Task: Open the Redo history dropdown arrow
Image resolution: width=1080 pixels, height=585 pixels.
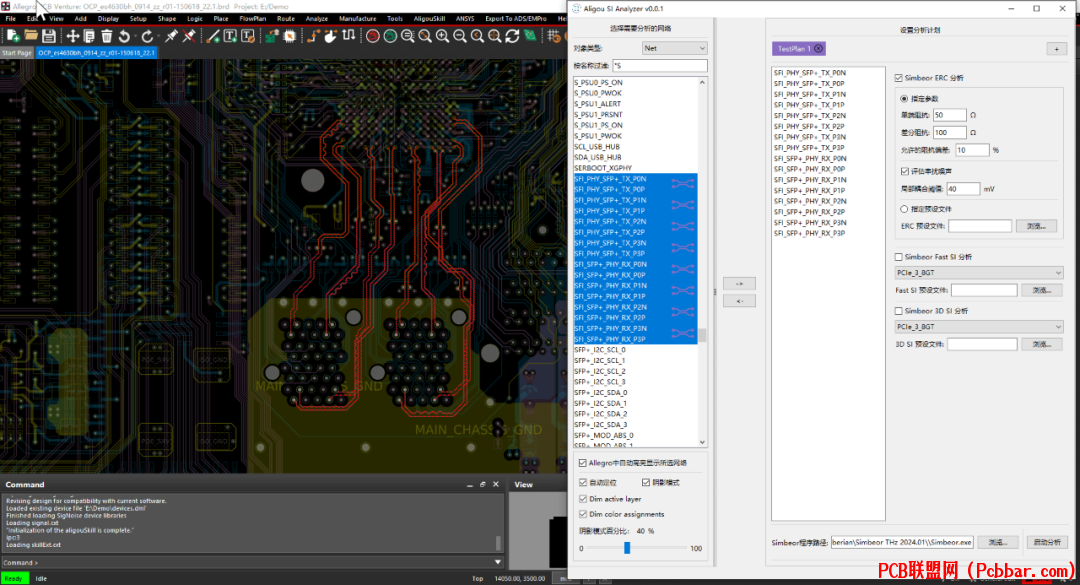Action: coord(156,36)
